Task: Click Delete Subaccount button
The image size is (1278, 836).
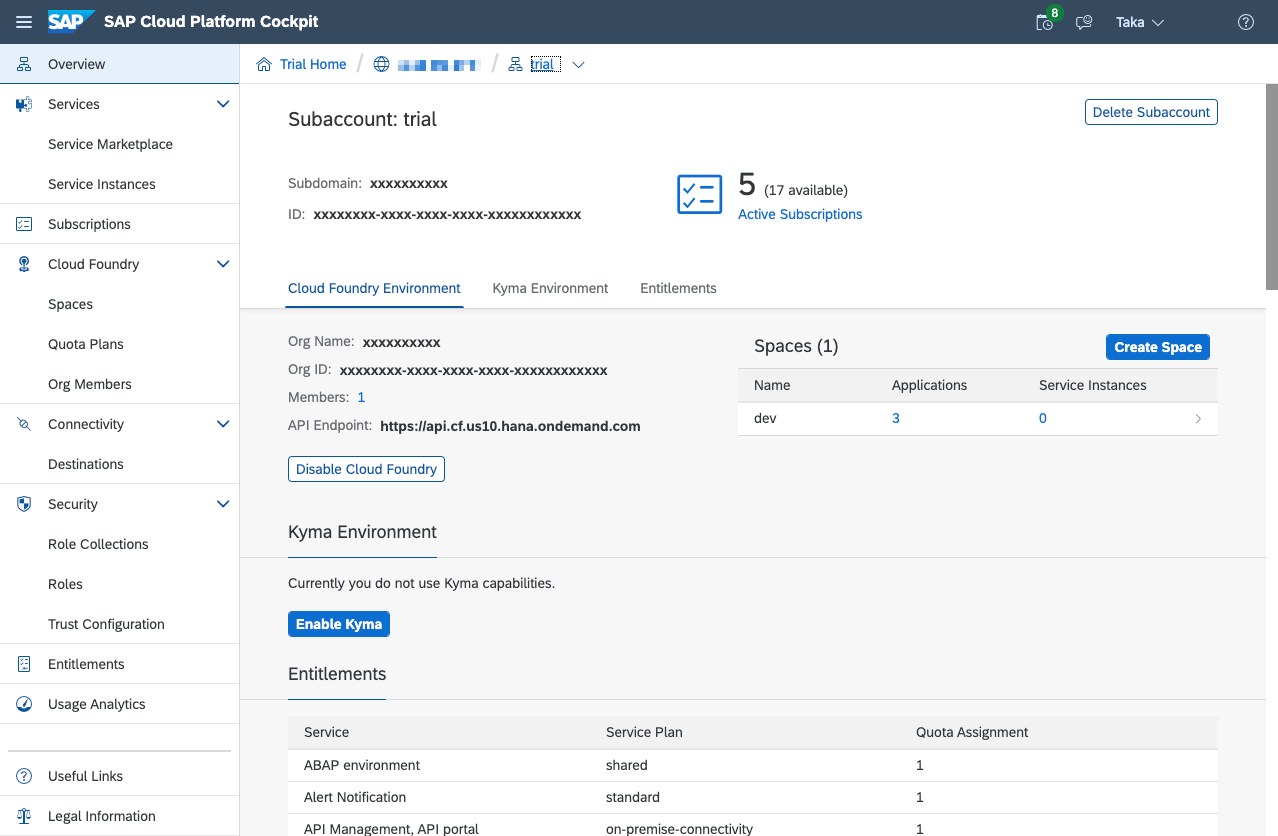Action: 1151,112
